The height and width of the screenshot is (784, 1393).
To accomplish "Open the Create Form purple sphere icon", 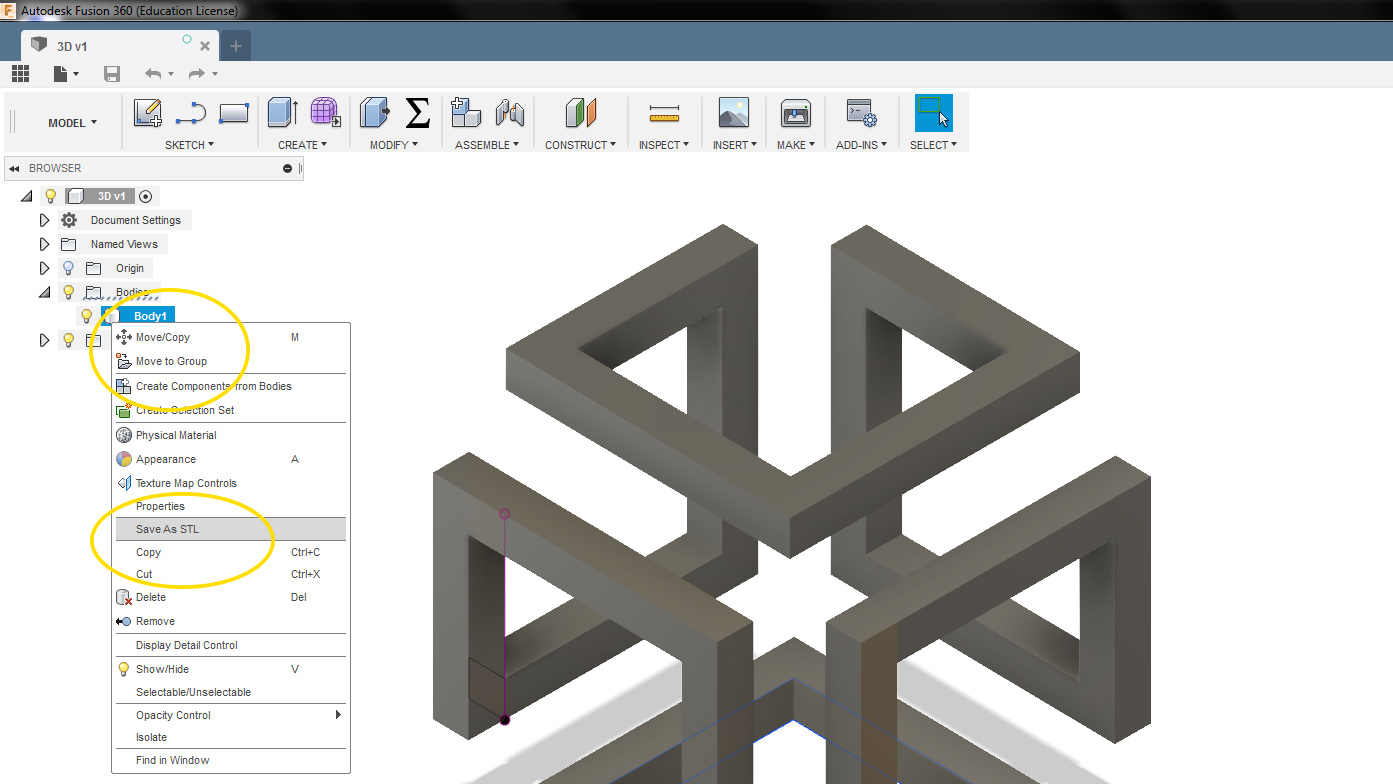I will (325, 113).
